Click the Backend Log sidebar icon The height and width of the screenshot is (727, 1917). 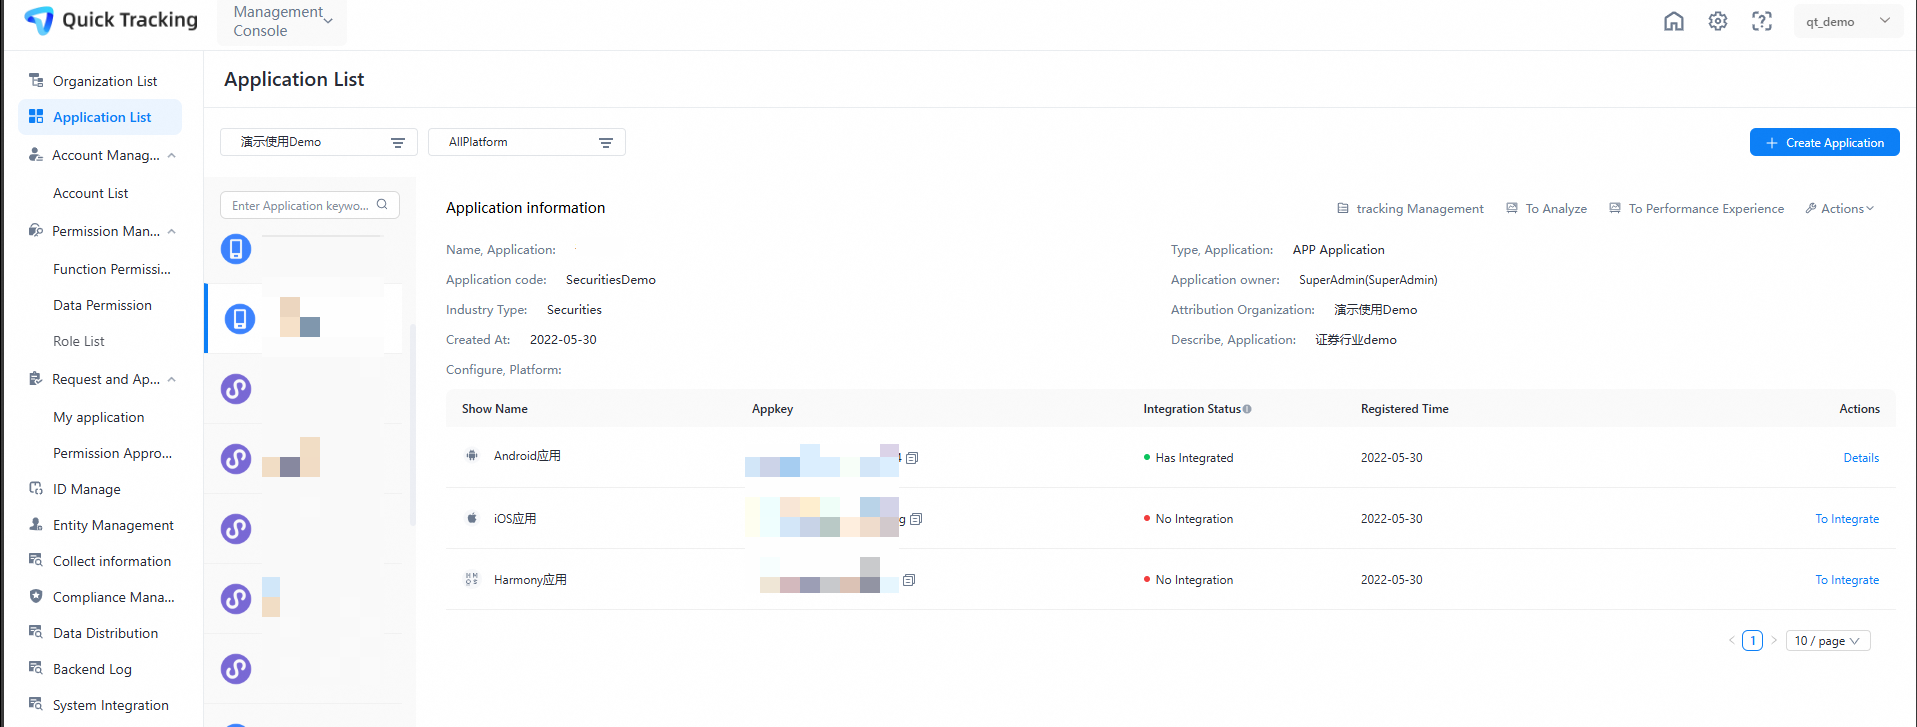36,668
